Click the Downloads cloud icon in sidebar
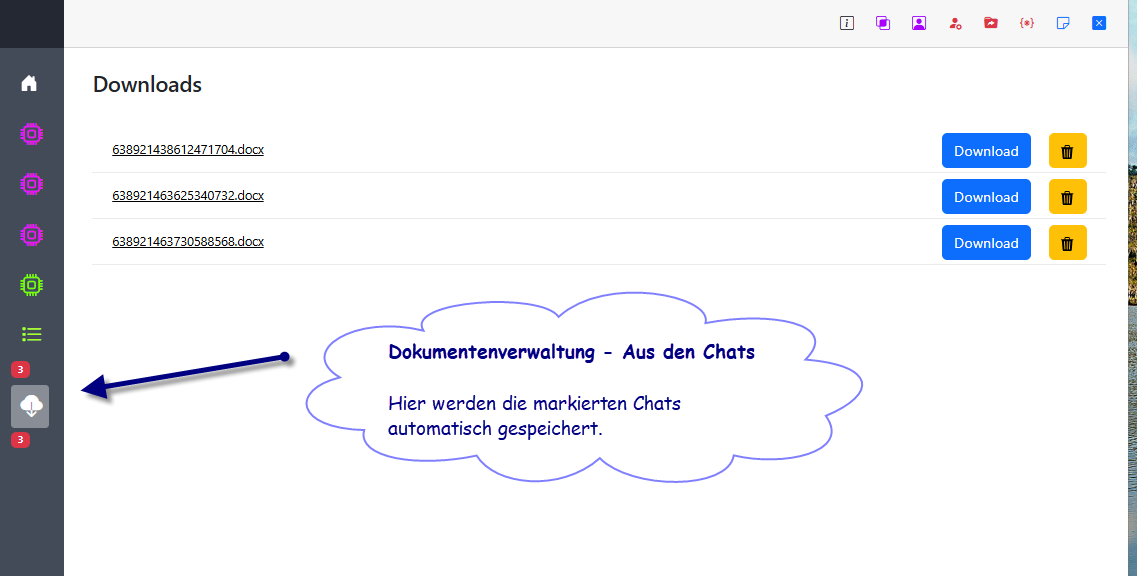The width and height of the screenshot is (1137, 576). tap(31, 405)
